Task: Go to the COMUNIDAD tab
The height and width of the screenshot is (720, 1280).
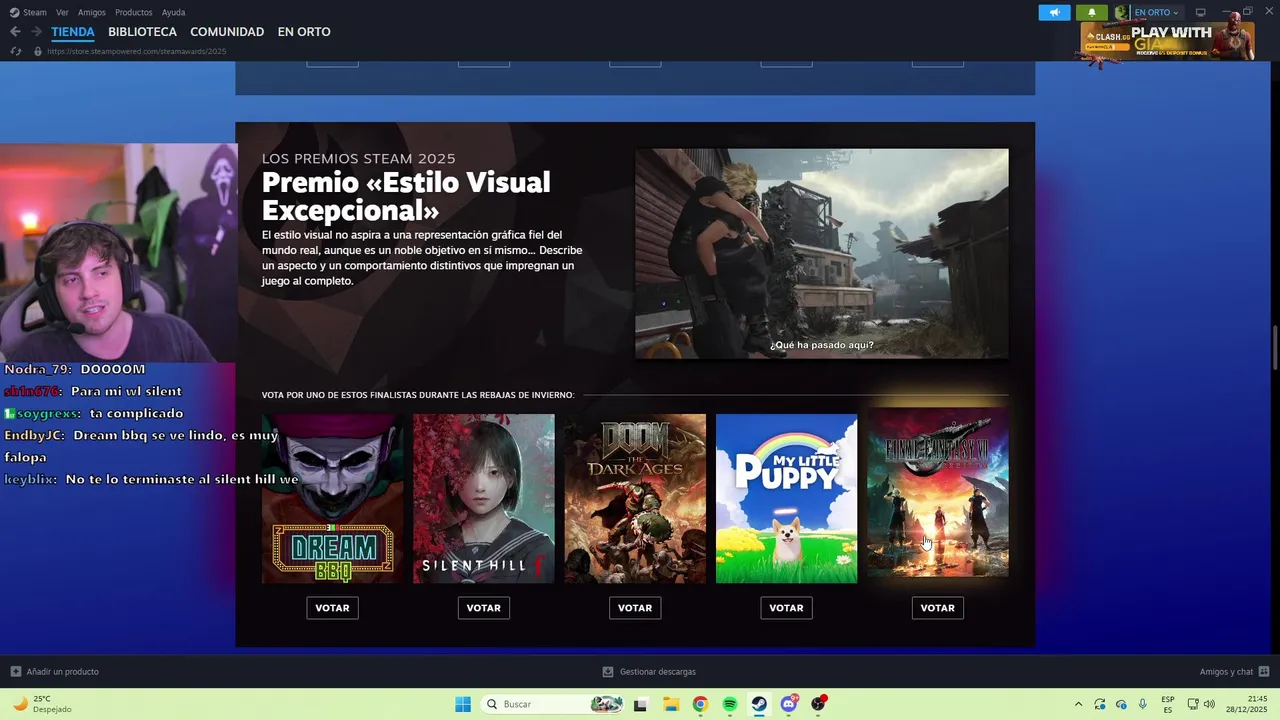Action: tap(227, 32)
